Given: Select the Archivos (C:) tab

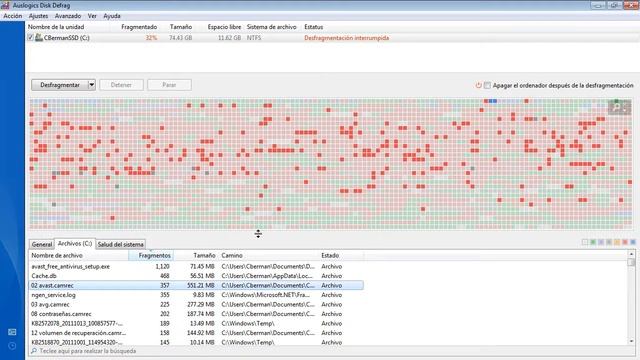Looking at the screenshot, I should point(75,243).
